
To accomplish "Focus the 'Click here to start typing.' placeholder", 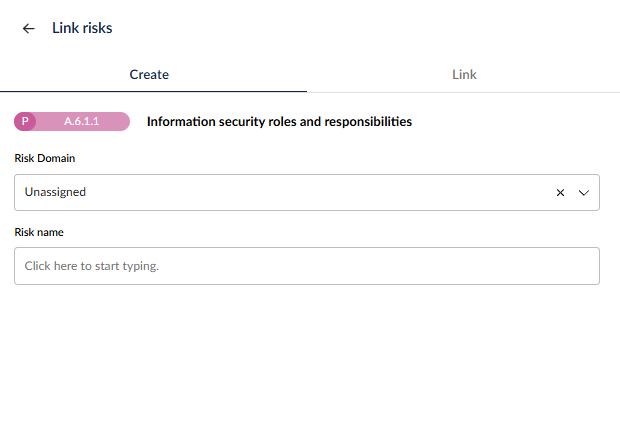I will [92, 266].
